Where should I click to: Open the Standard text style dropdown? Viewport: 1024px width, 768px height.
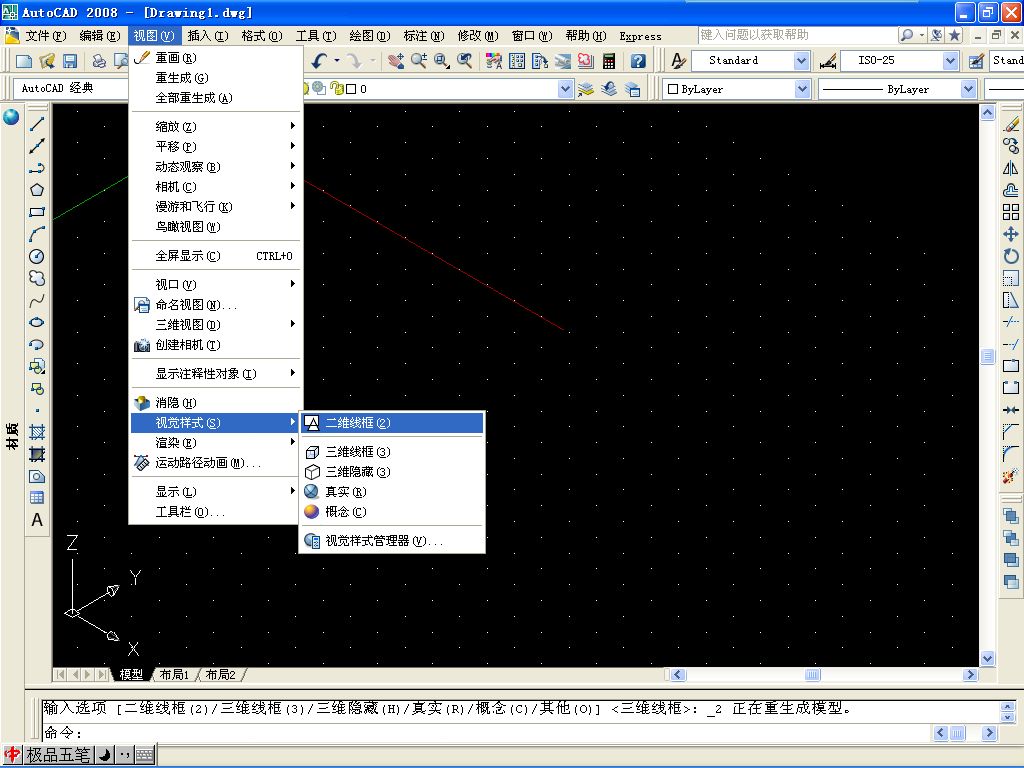[x=801, y=61]
